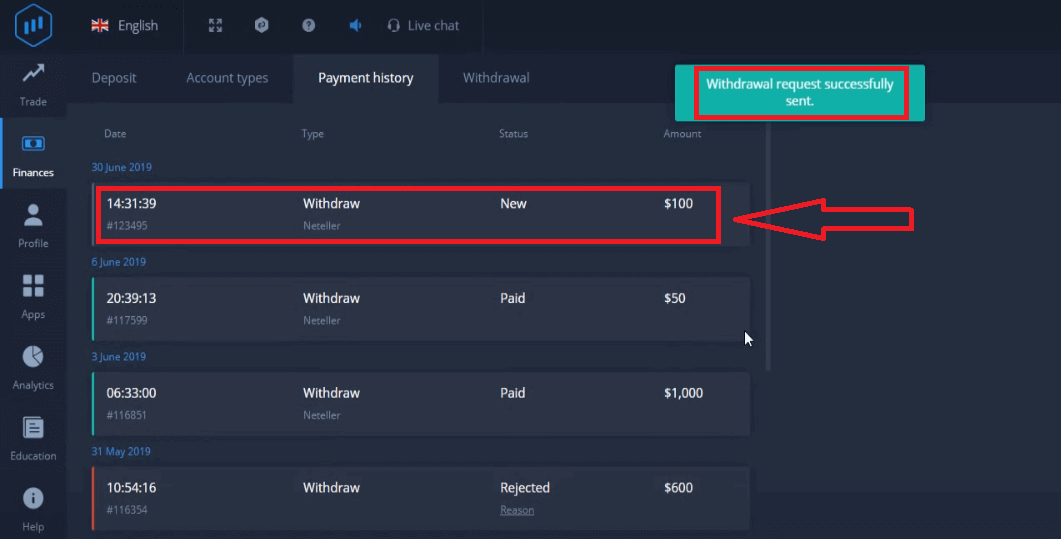This screenshot has height=539, width=1061.
Task: Switch to the Withdrawal tab
Action: coord(496,78)
